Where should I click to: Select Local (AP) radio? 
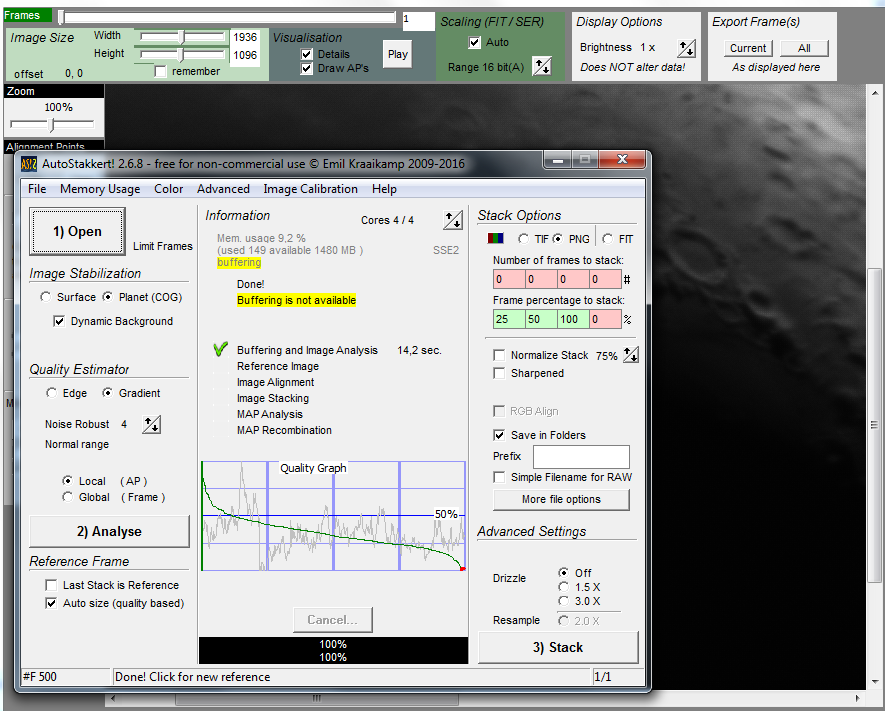click(x=68, y=481)
